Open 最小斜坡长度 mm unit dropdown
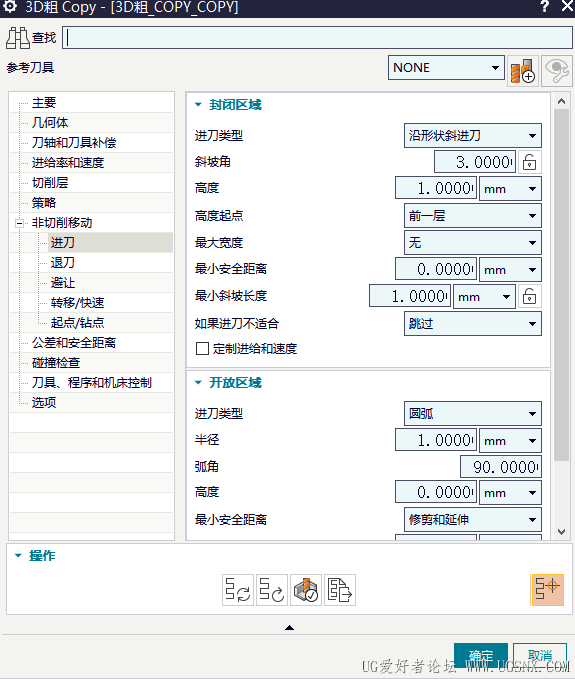Image resolution: width=575 pixels, height=679 pixels. point(484,297)
